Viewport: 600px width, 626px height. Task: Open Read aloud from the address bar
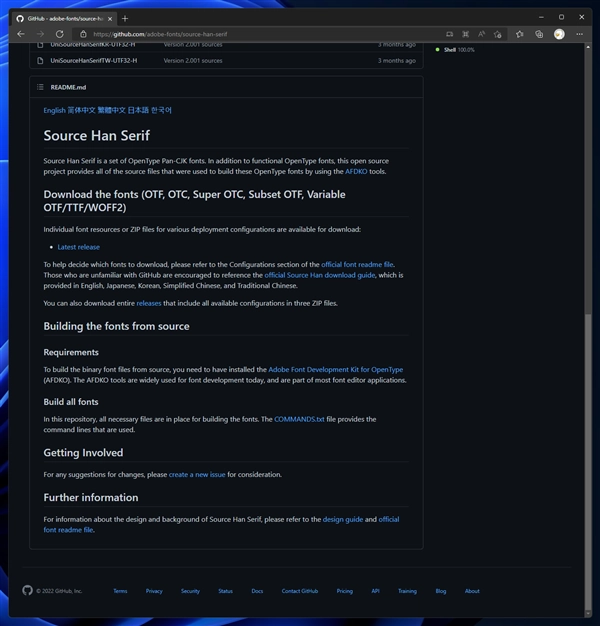point(481,34)
